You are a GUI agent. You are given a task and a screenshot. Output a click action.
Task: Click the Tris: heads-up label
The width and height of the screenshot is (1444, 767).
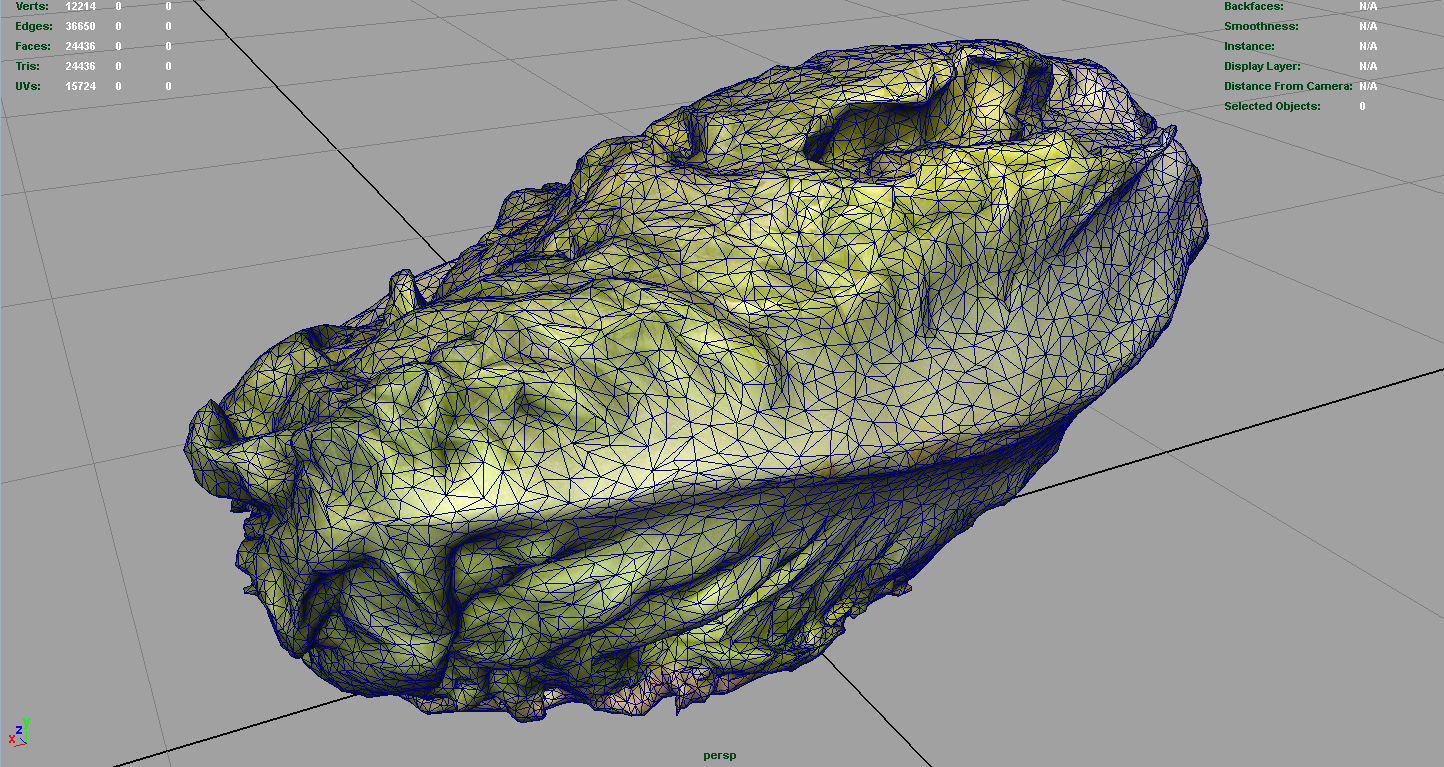(x=27, y=66)
